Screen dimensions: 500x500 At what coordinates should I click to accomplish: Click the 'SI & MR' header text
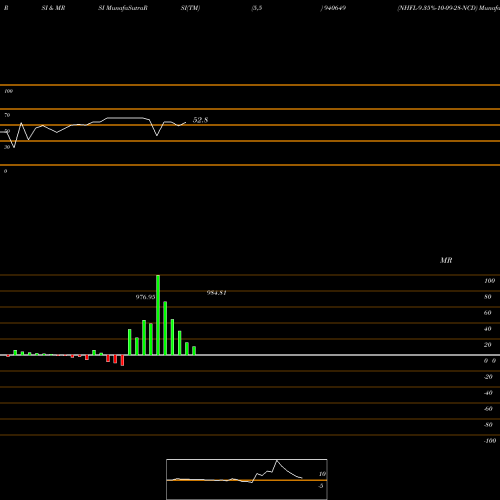53,8
